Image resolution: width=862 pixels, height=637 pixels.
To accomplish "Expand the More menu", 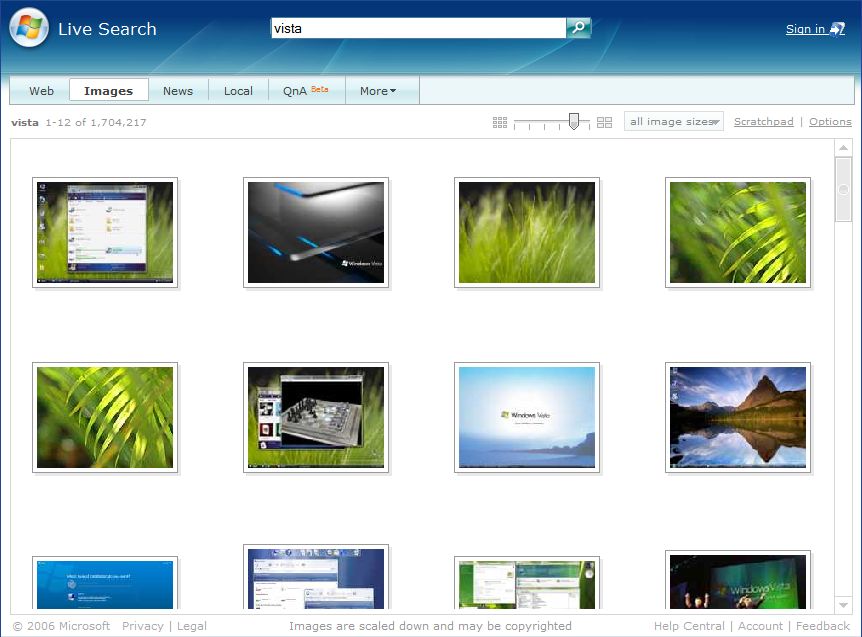I will tap(378, 91).
